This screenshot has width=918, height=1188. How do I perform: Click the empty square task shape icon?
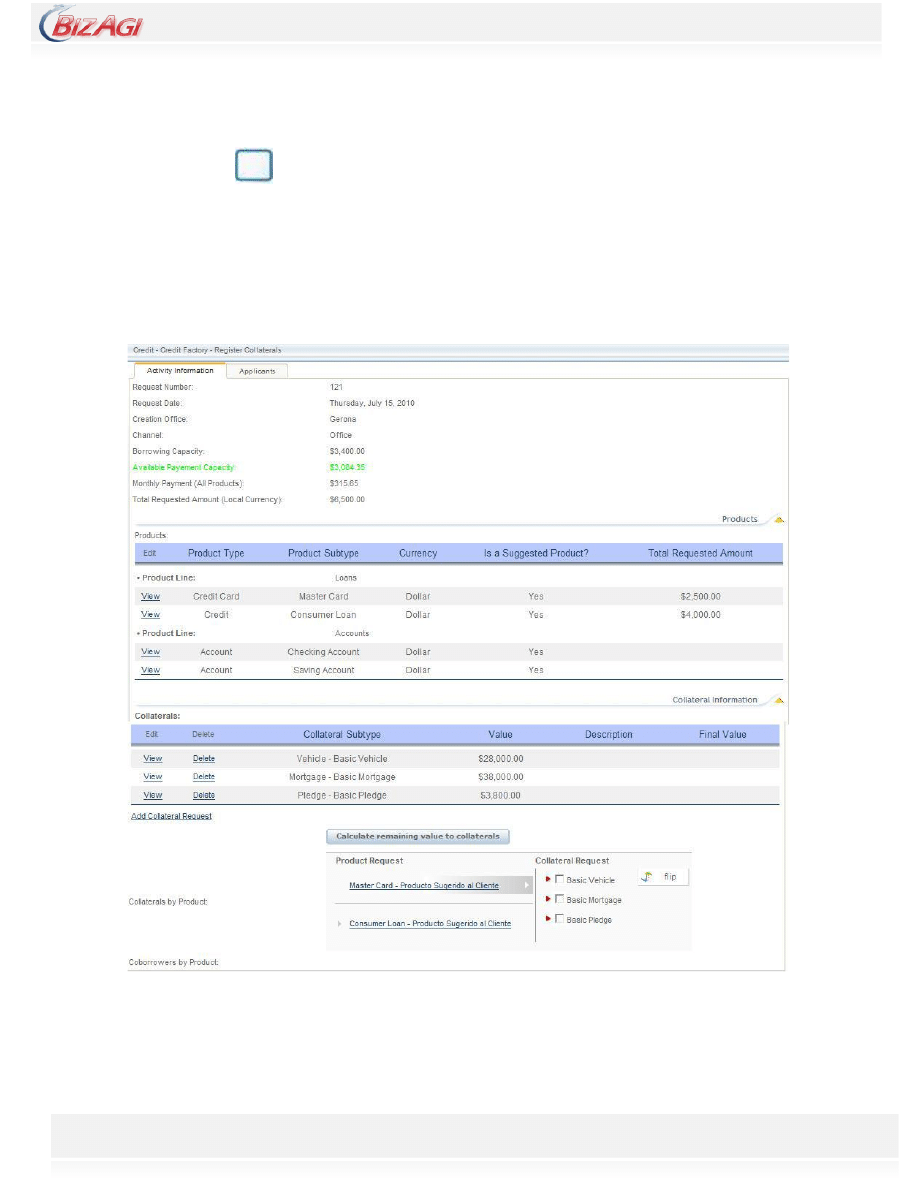coord(254,166)
